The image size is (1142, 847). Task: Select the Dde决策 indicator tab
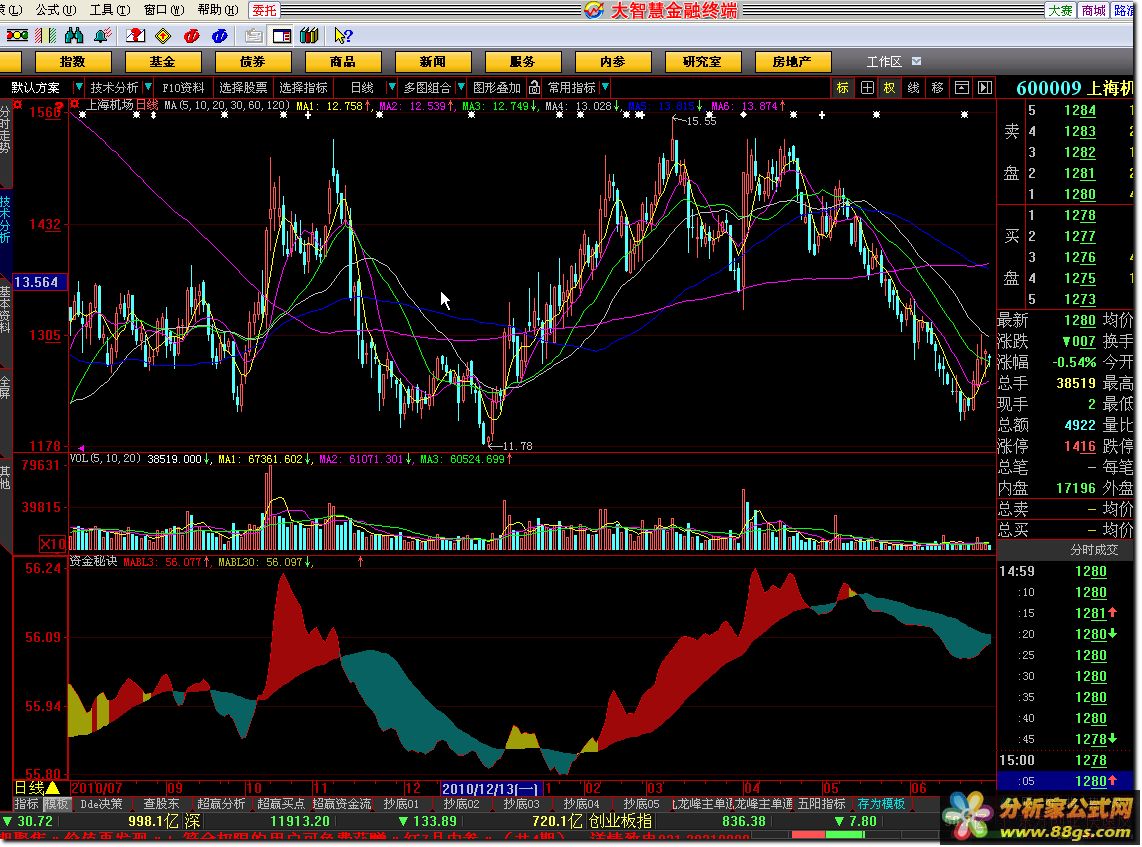pos(101,803)
